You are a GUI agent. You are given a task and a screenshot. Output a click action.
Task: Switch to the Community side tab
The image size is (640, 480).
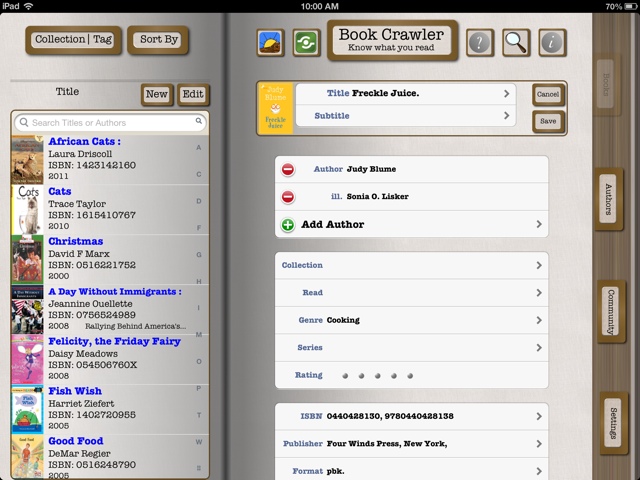click(x=611, y=312)
